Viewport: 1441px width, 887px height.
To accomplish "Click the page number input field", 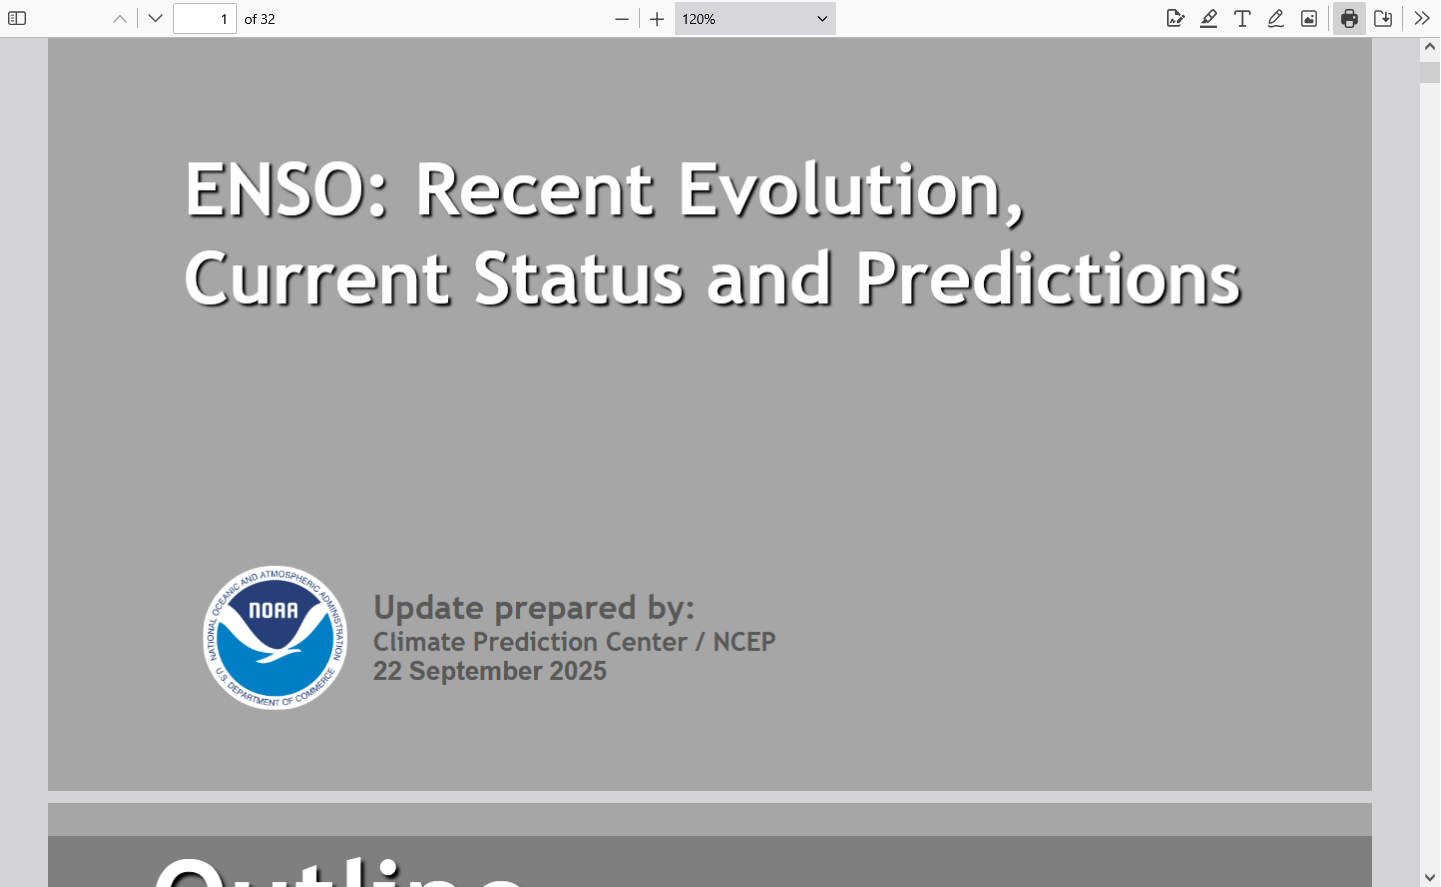I will pos(204,18).
